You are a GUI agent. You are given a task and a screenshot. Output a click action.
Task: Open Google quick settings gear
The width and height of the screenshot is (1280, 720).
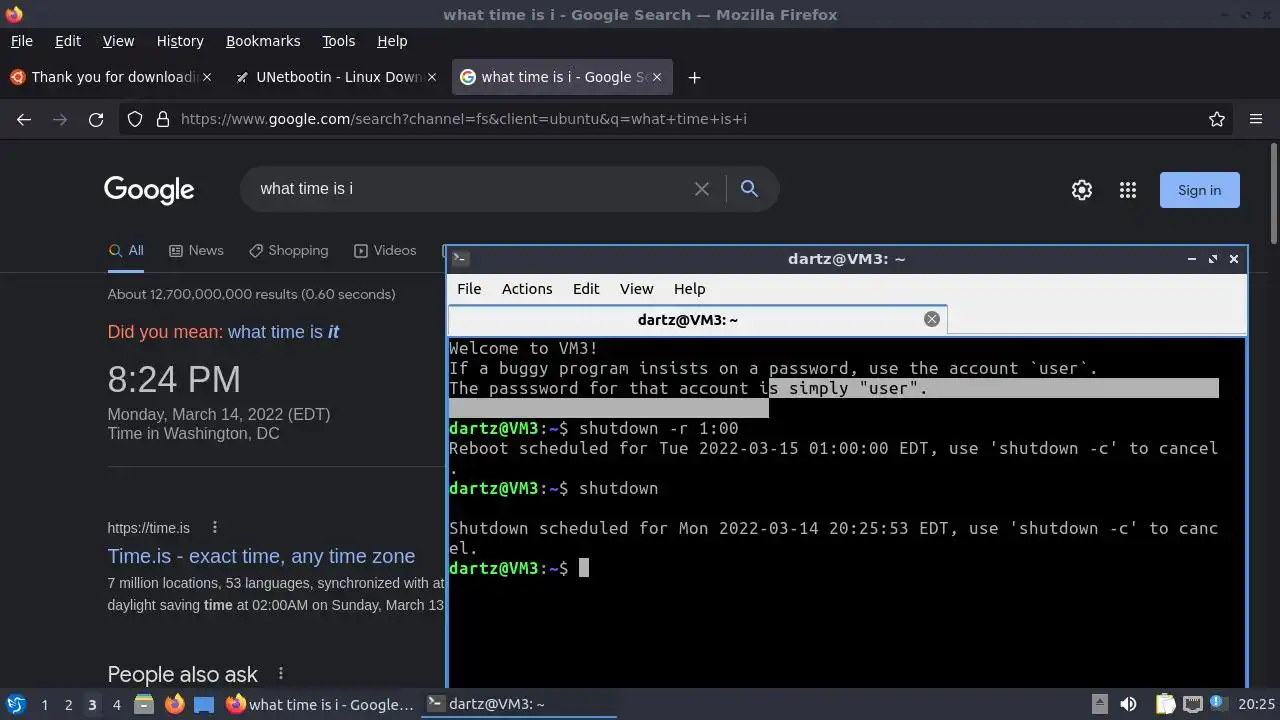1082,190
